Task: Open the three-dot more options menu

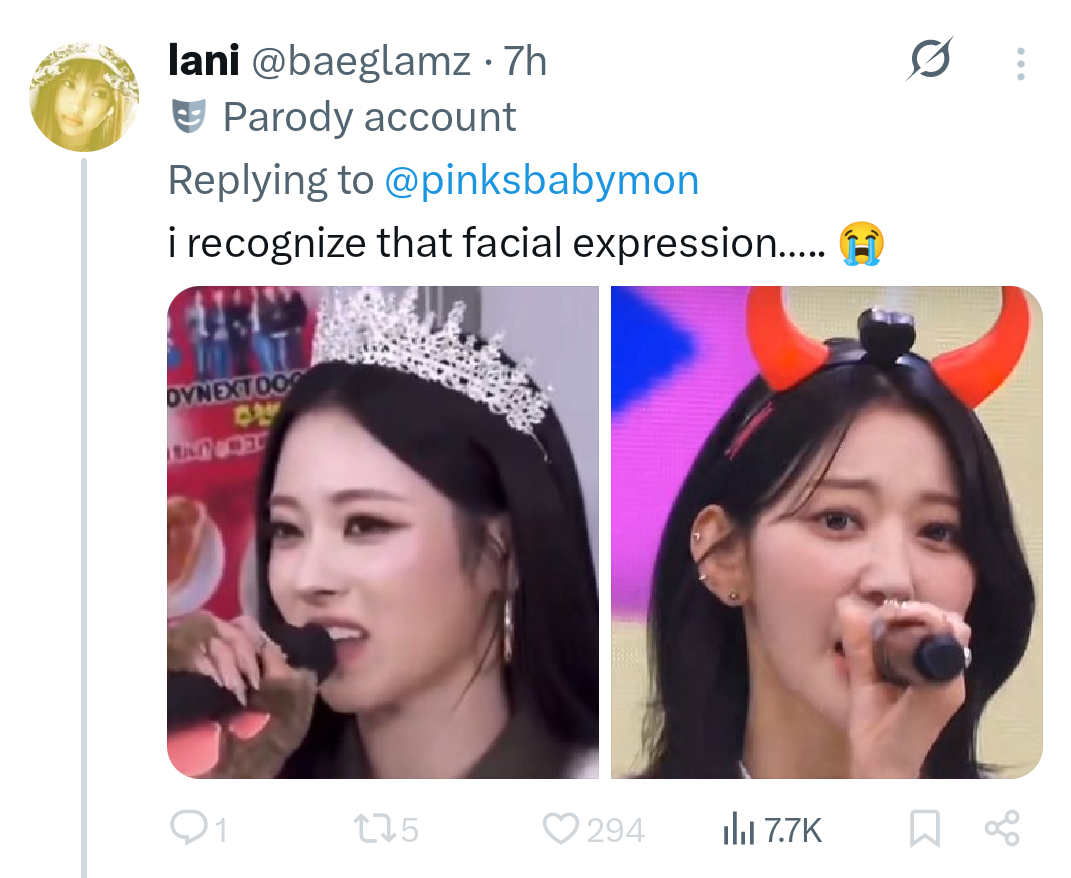Action: click(1020, 64)
